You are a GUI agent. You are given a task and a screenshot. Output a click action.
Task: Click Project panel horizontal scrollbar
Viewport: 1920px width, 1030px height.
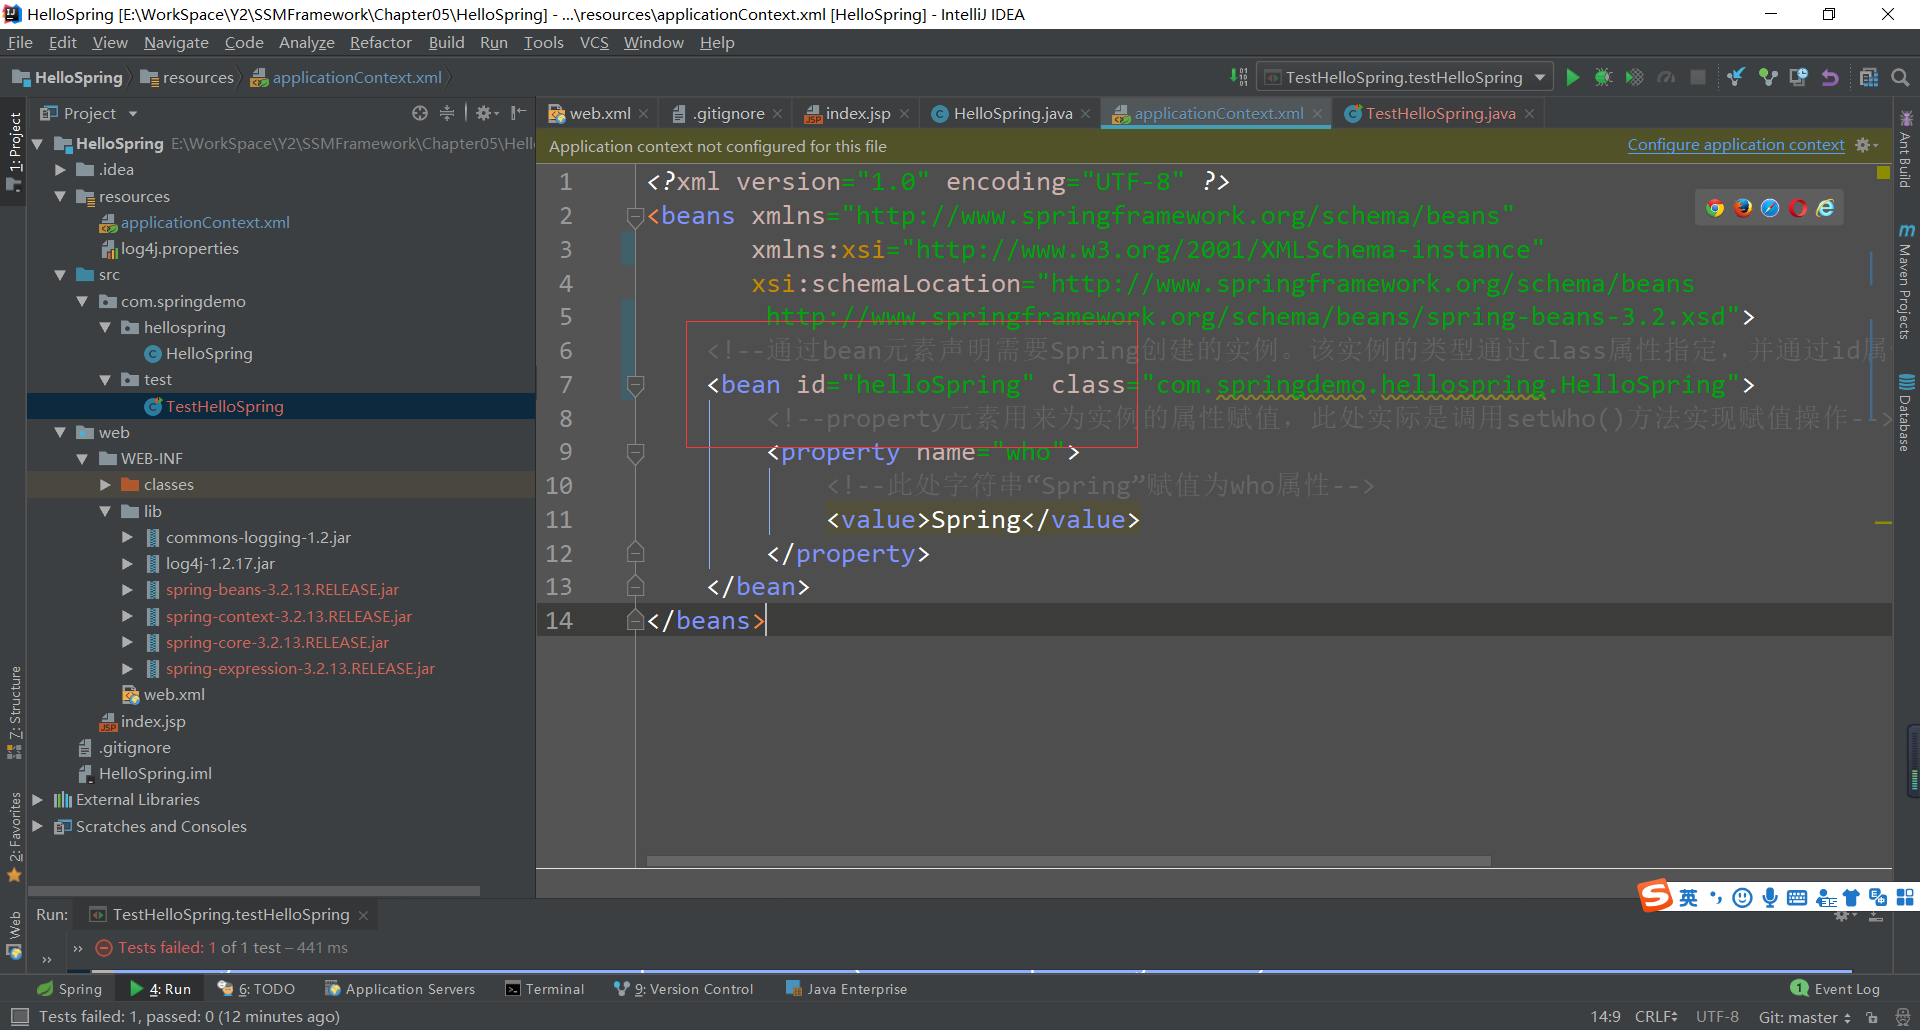[254, 890]
